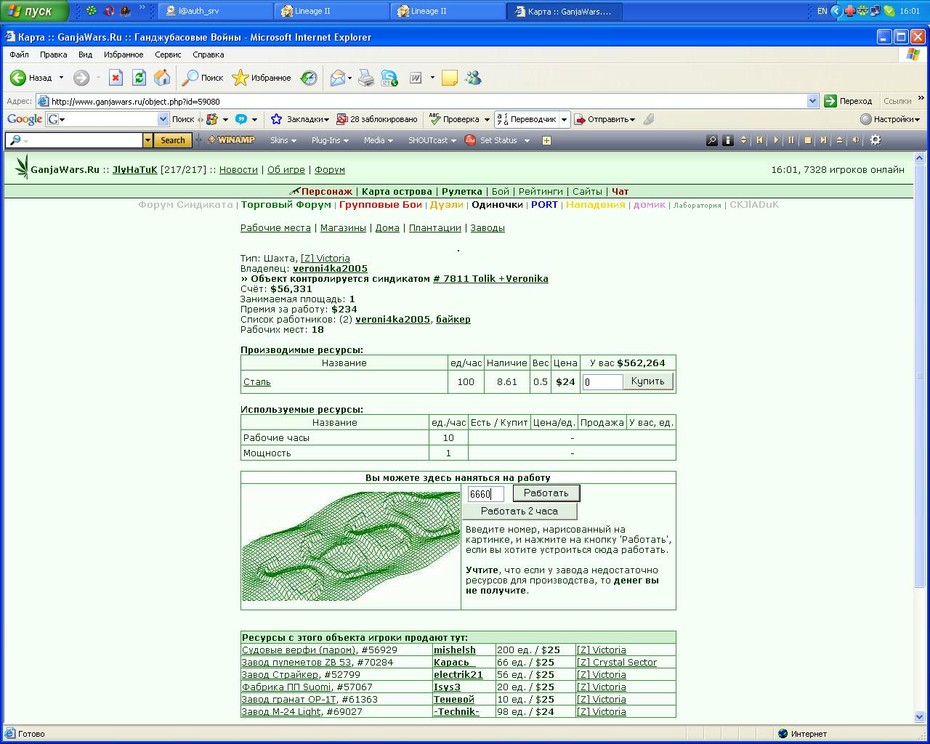Open the Messenger people icon
This screenshot has width=930, height=744.
(x=473, y=78)
